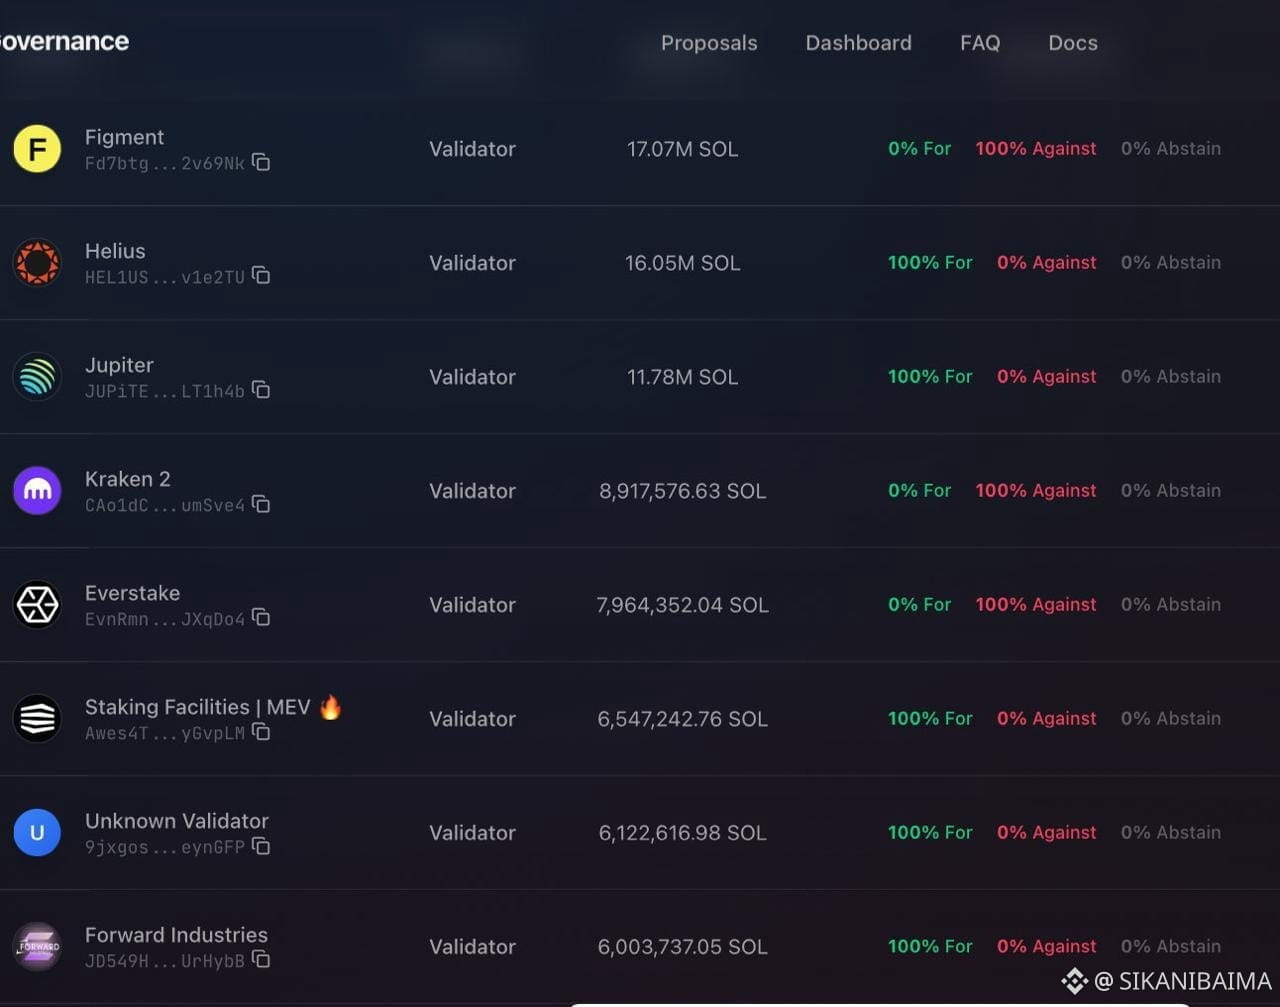
Task: Click the Everstake hexagon logo
Action: tap(37, 605)
